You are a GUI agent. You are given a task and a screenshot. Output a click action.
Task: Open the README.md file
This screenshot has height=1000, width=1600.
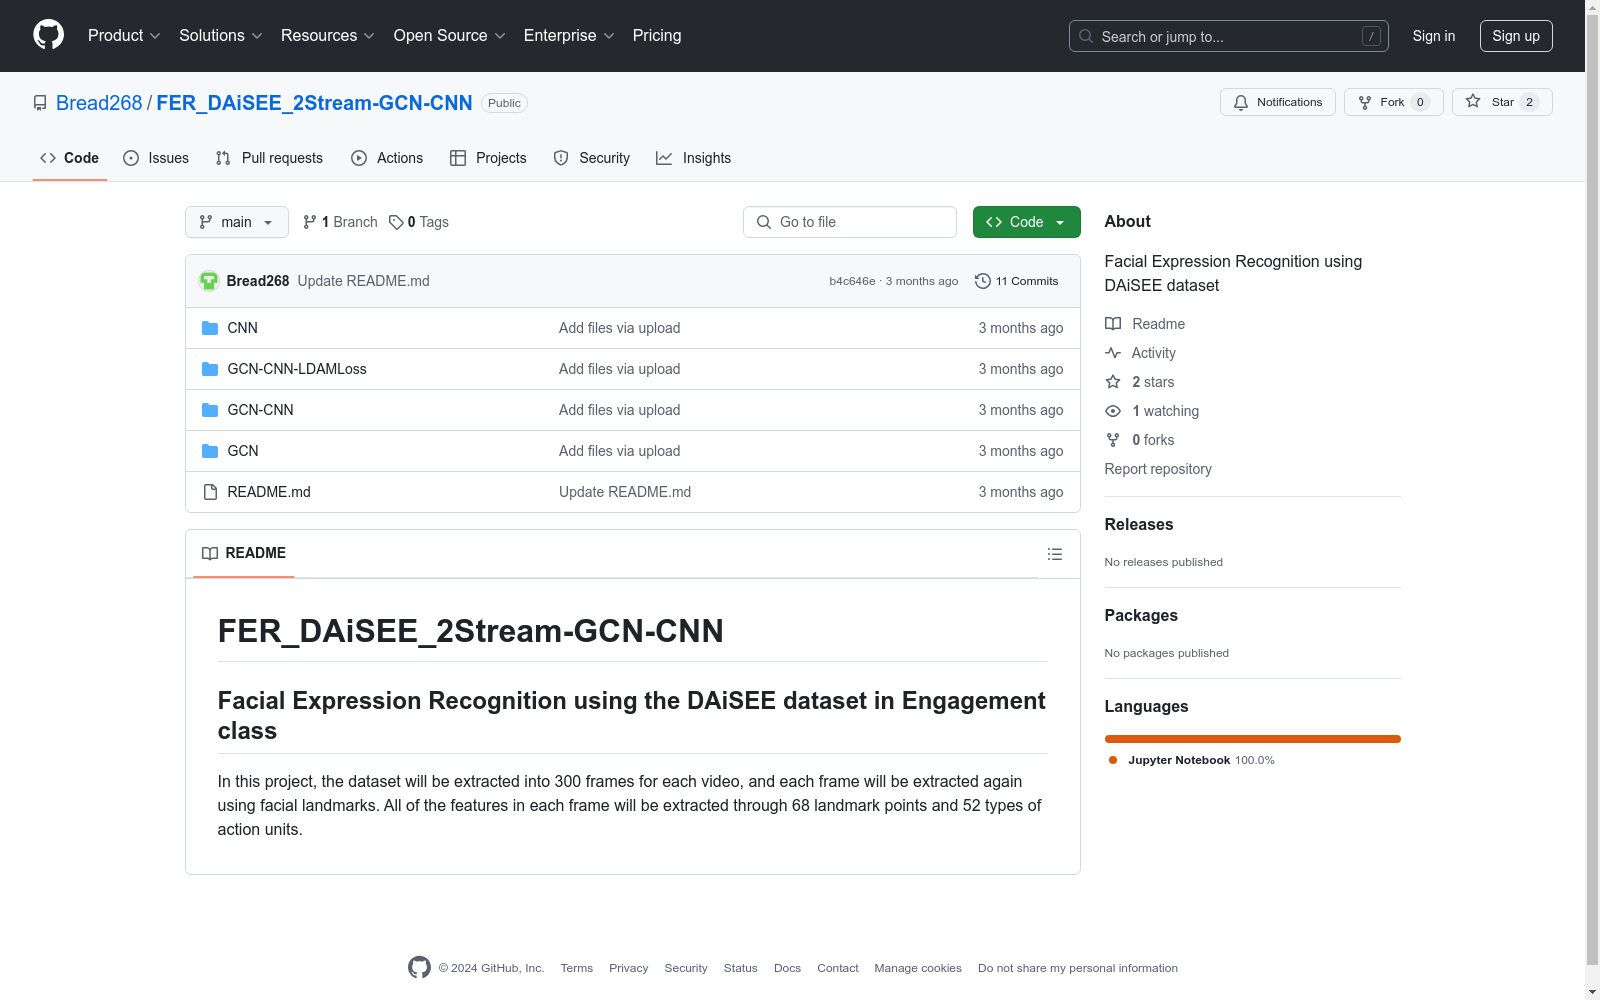[269, 492]
